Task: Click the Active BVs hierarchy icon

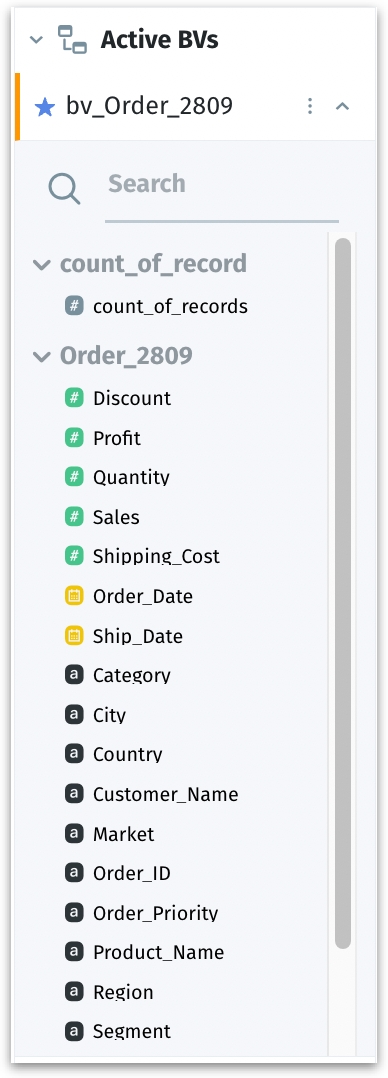Action: (72, 39)
